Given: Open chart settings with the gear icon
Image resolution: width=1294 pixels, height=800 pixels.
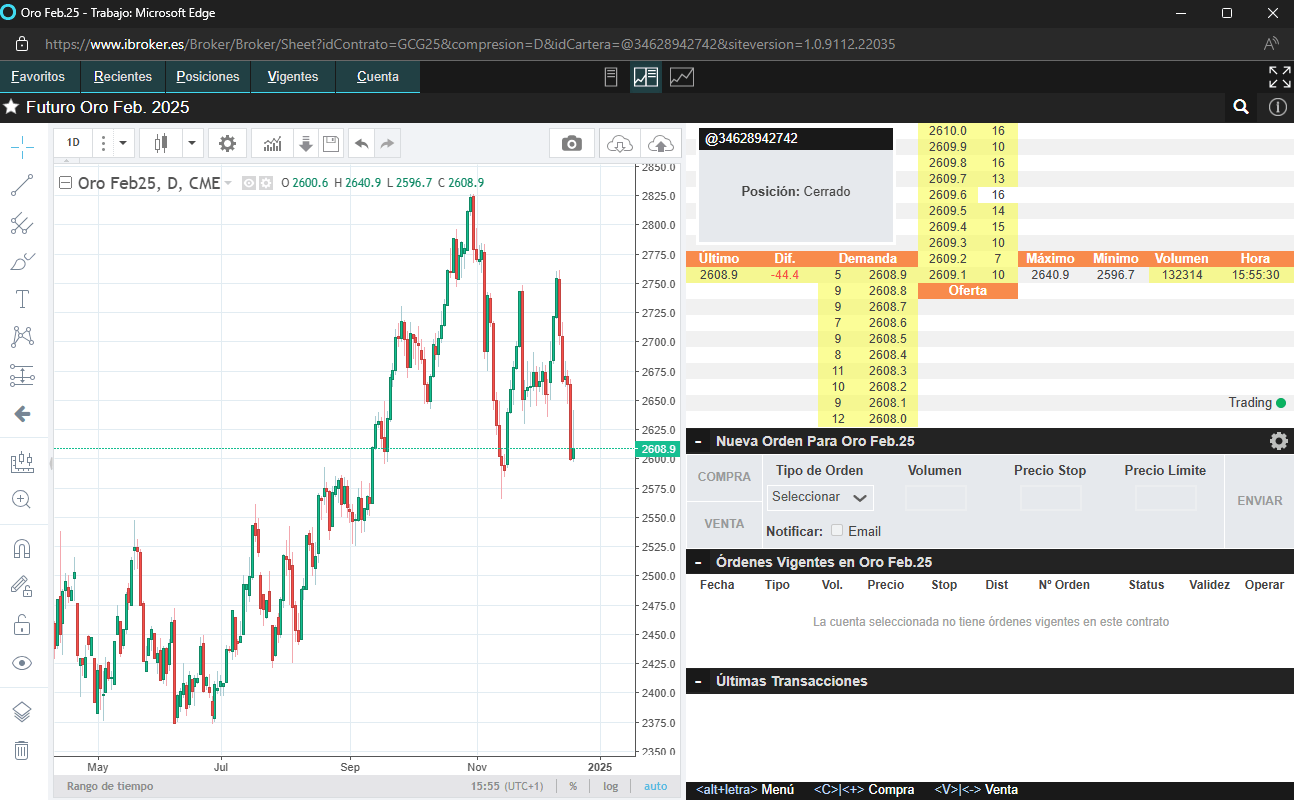Looking at the screenshot, I should [x=227, y=143].
